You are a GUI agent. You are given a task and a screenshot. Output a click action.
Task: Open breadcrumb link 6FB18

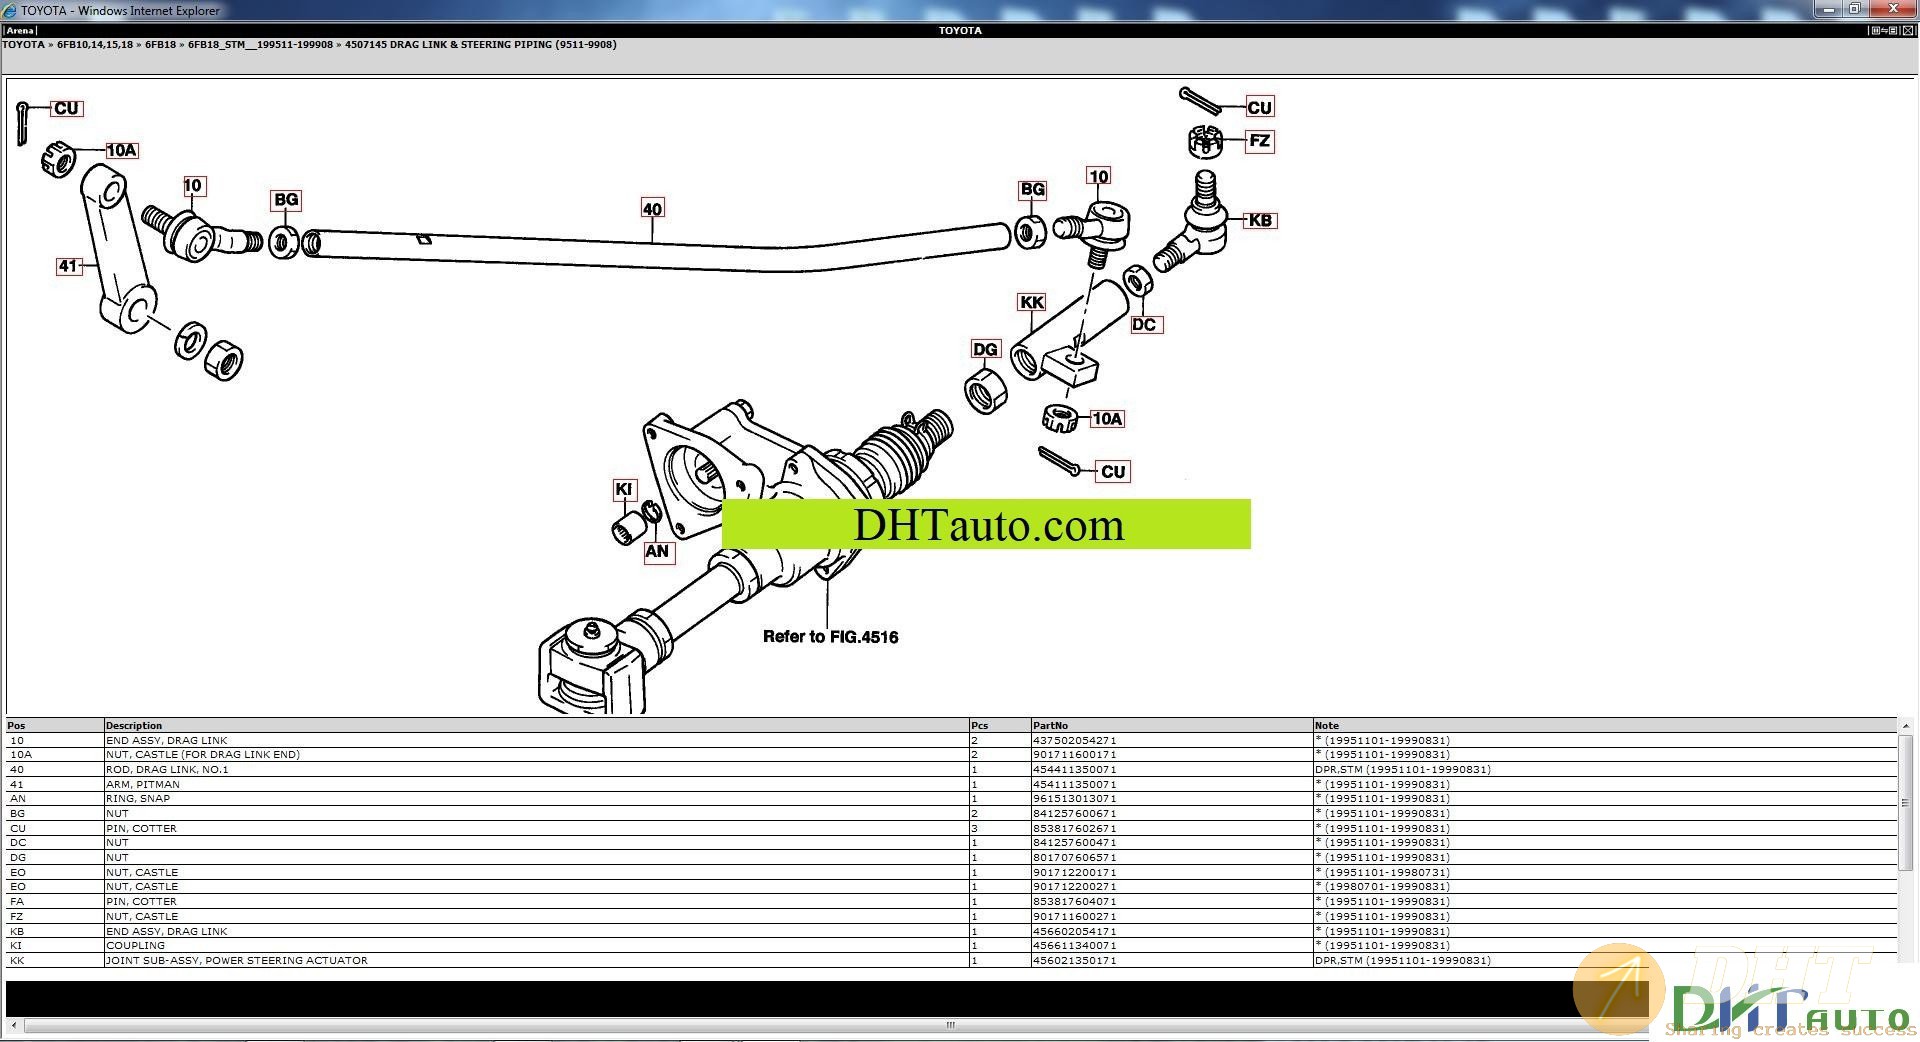[x=161, y=45]
